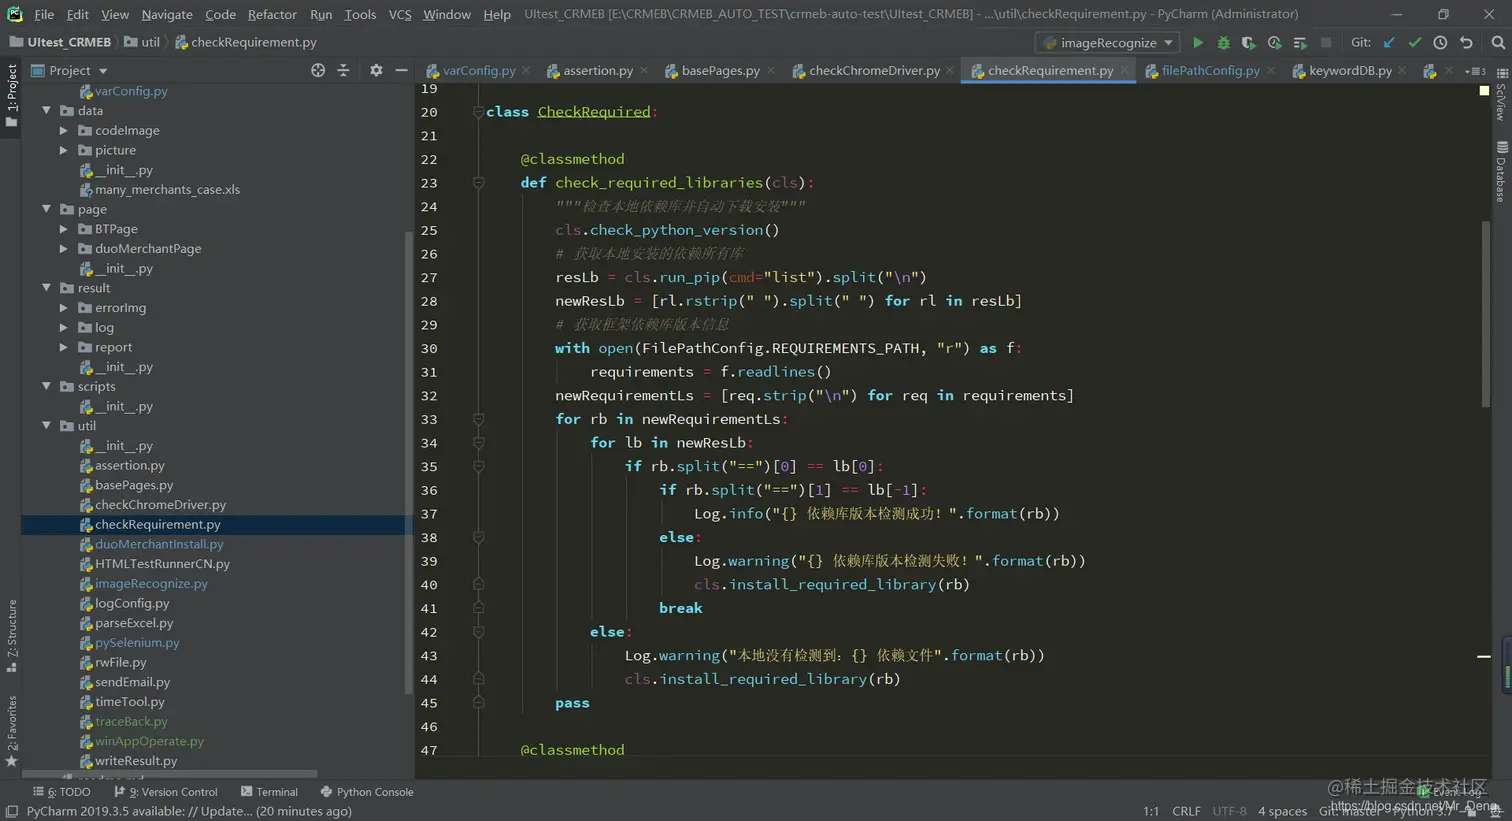This screenshot has height=821, width=1512.
Task: Show Git history with the clock icon
Action: [1440, 43]
